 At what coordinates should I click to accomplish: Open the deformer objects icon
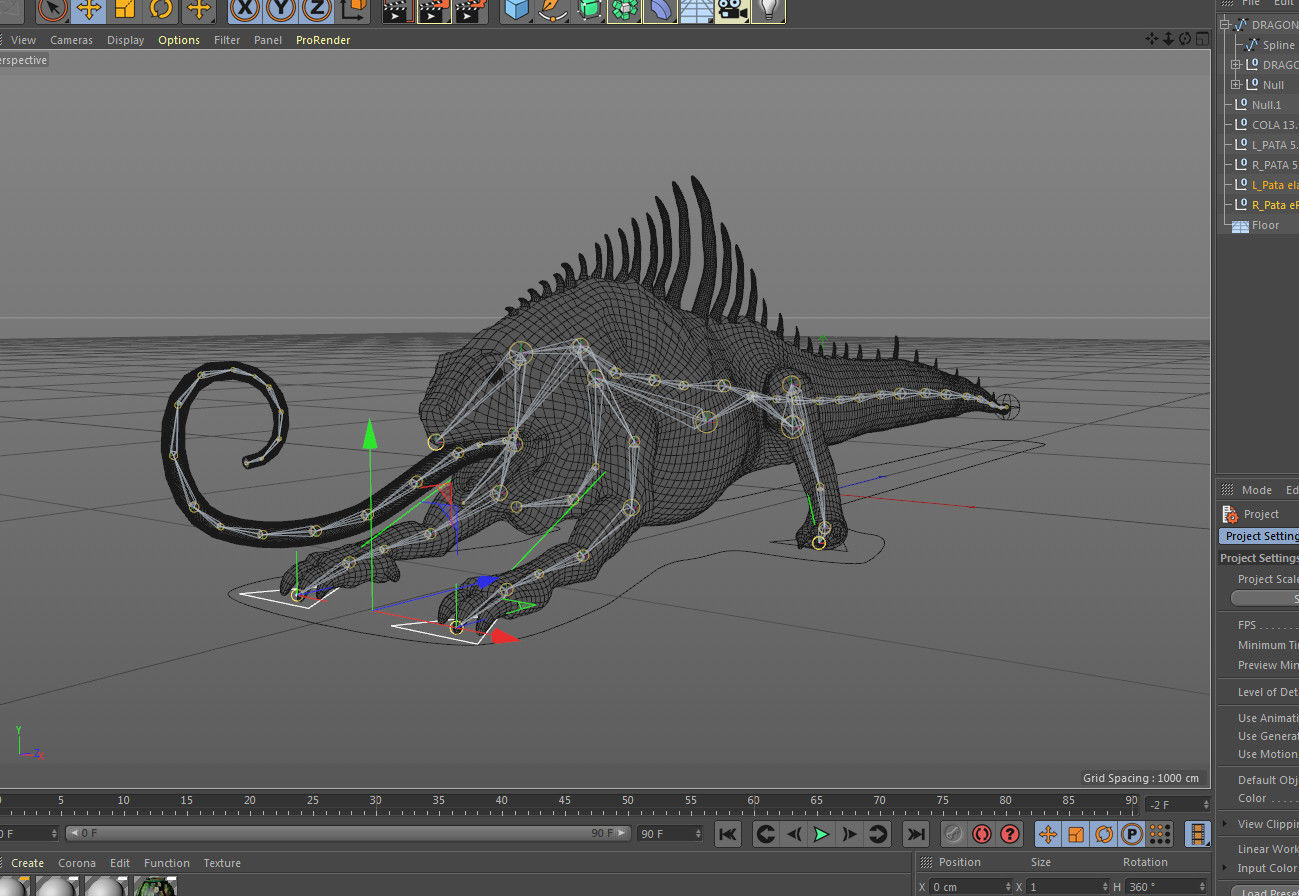tap(661, 10)
